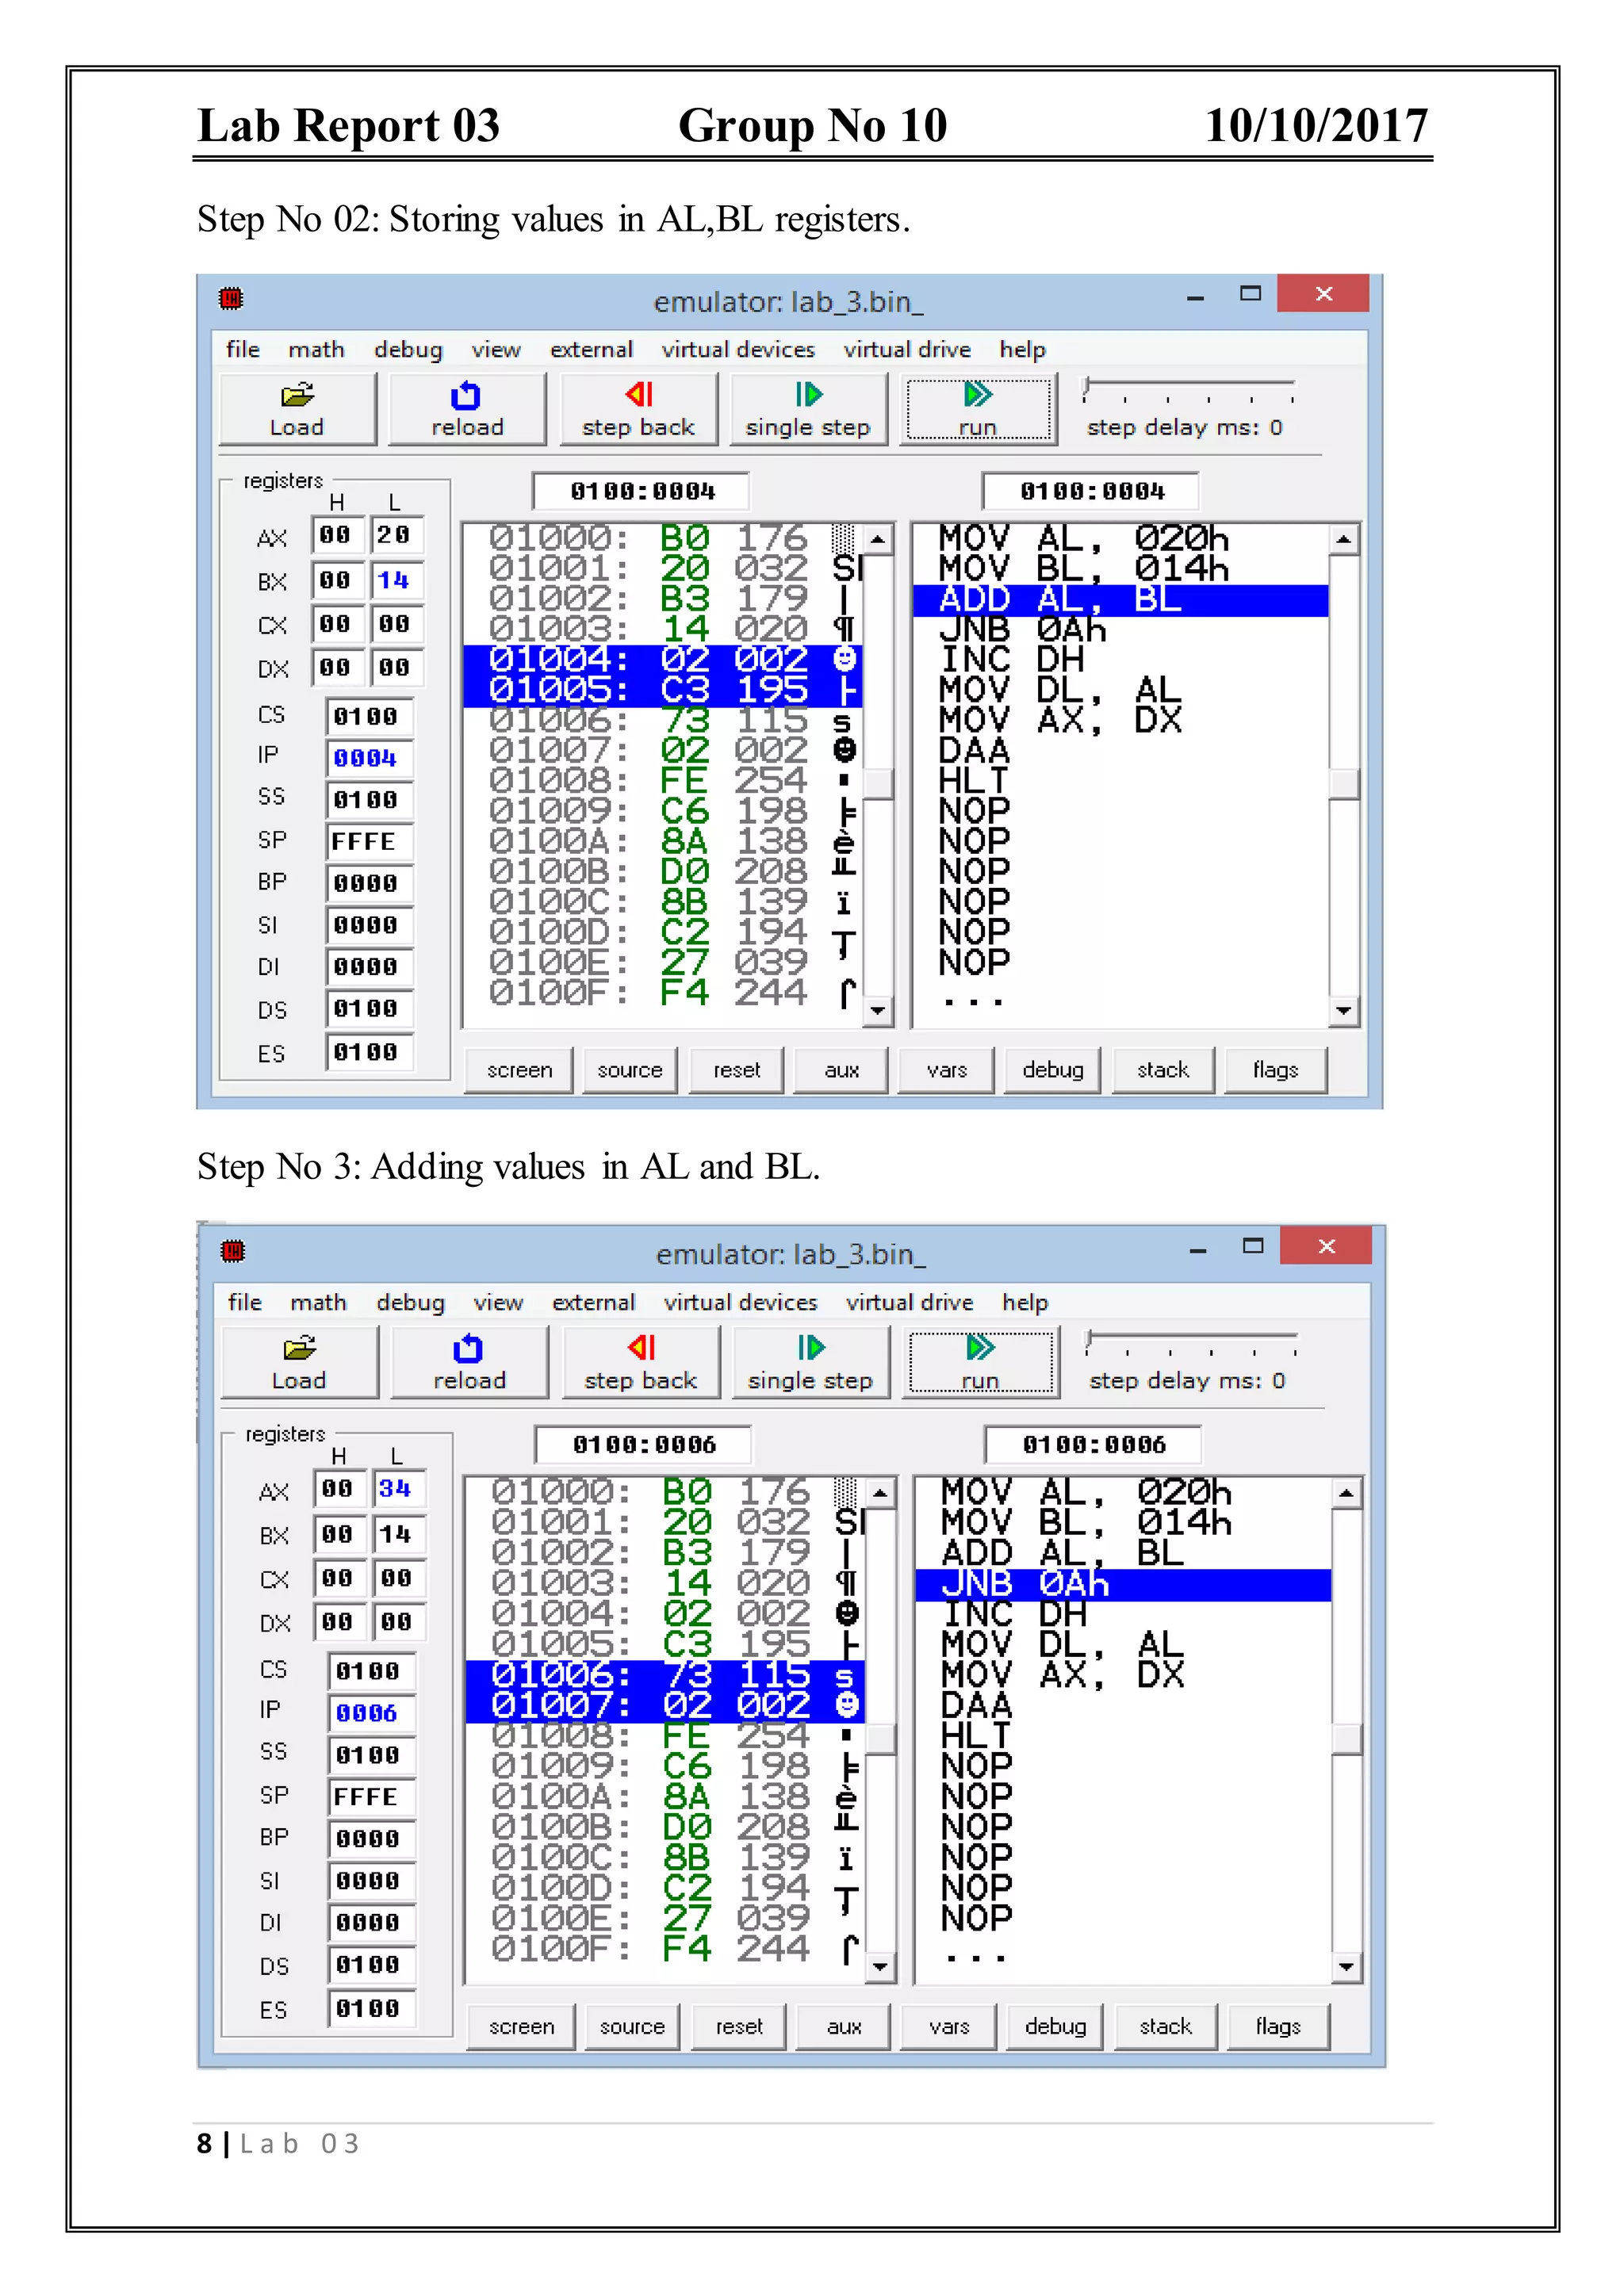Open help menu in top emulator window
Viewport: 1624px width, 2296px height.
1022,349
